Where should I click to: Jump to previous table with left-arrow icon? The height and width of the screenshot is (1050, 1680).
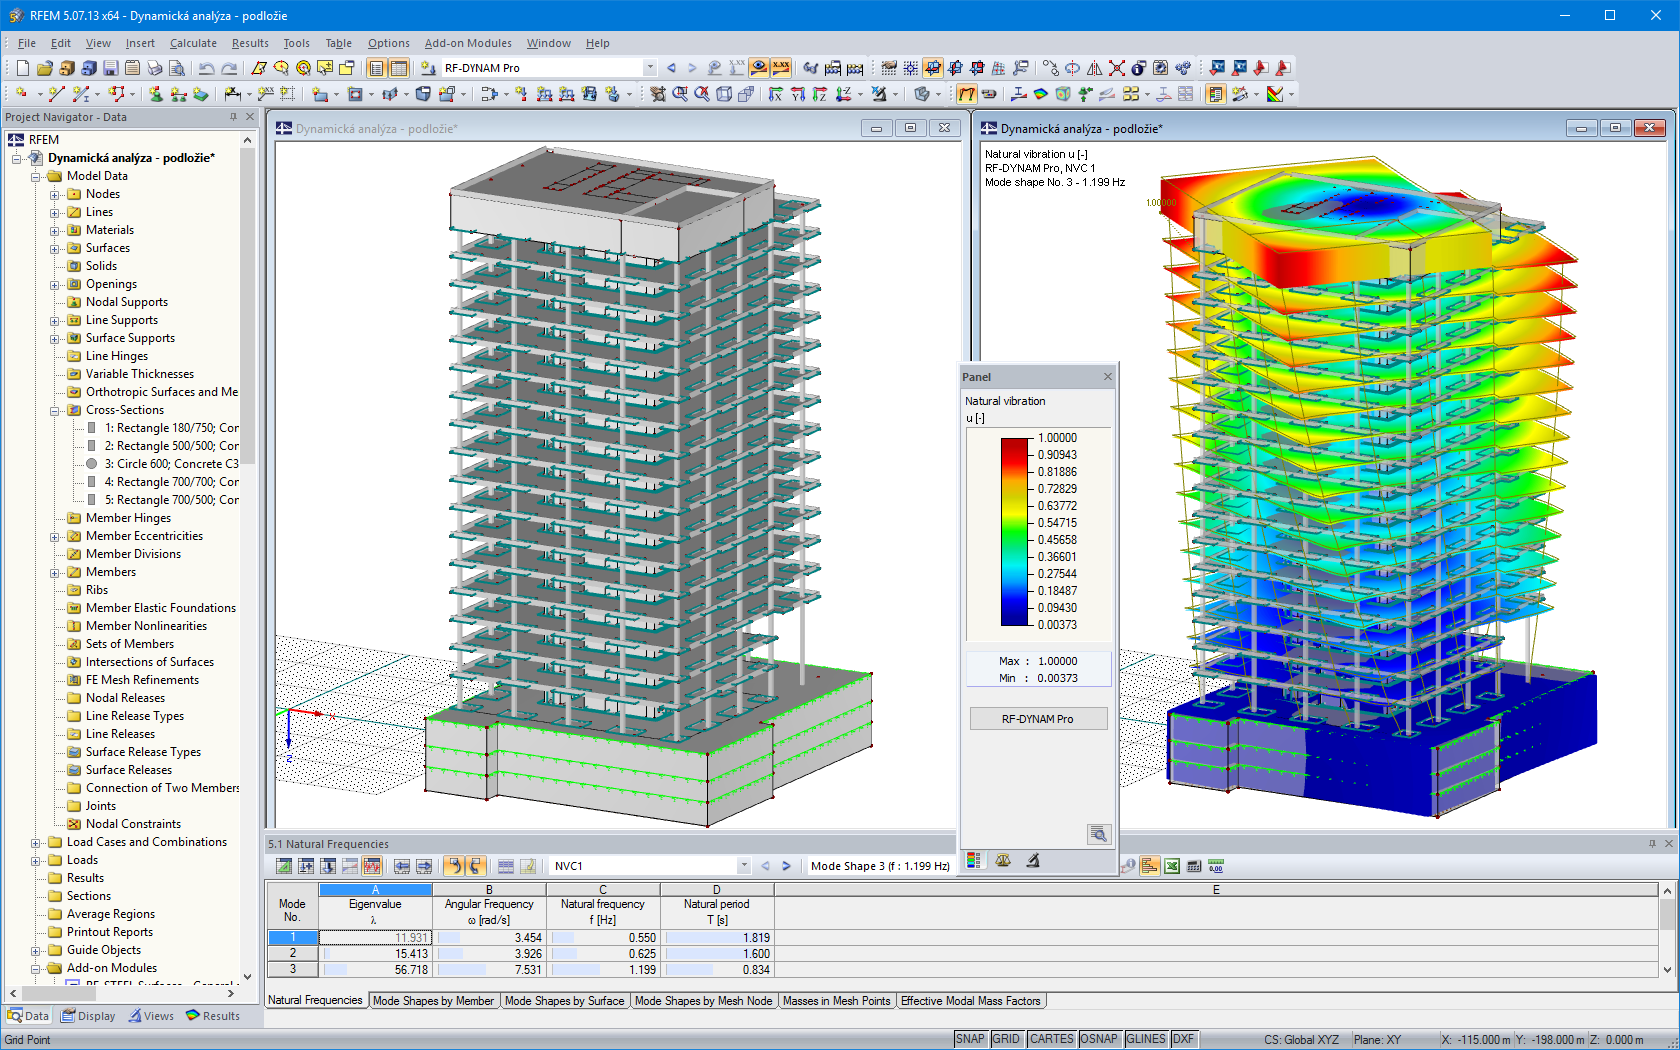pyautogui.click(x=402, y=866)
